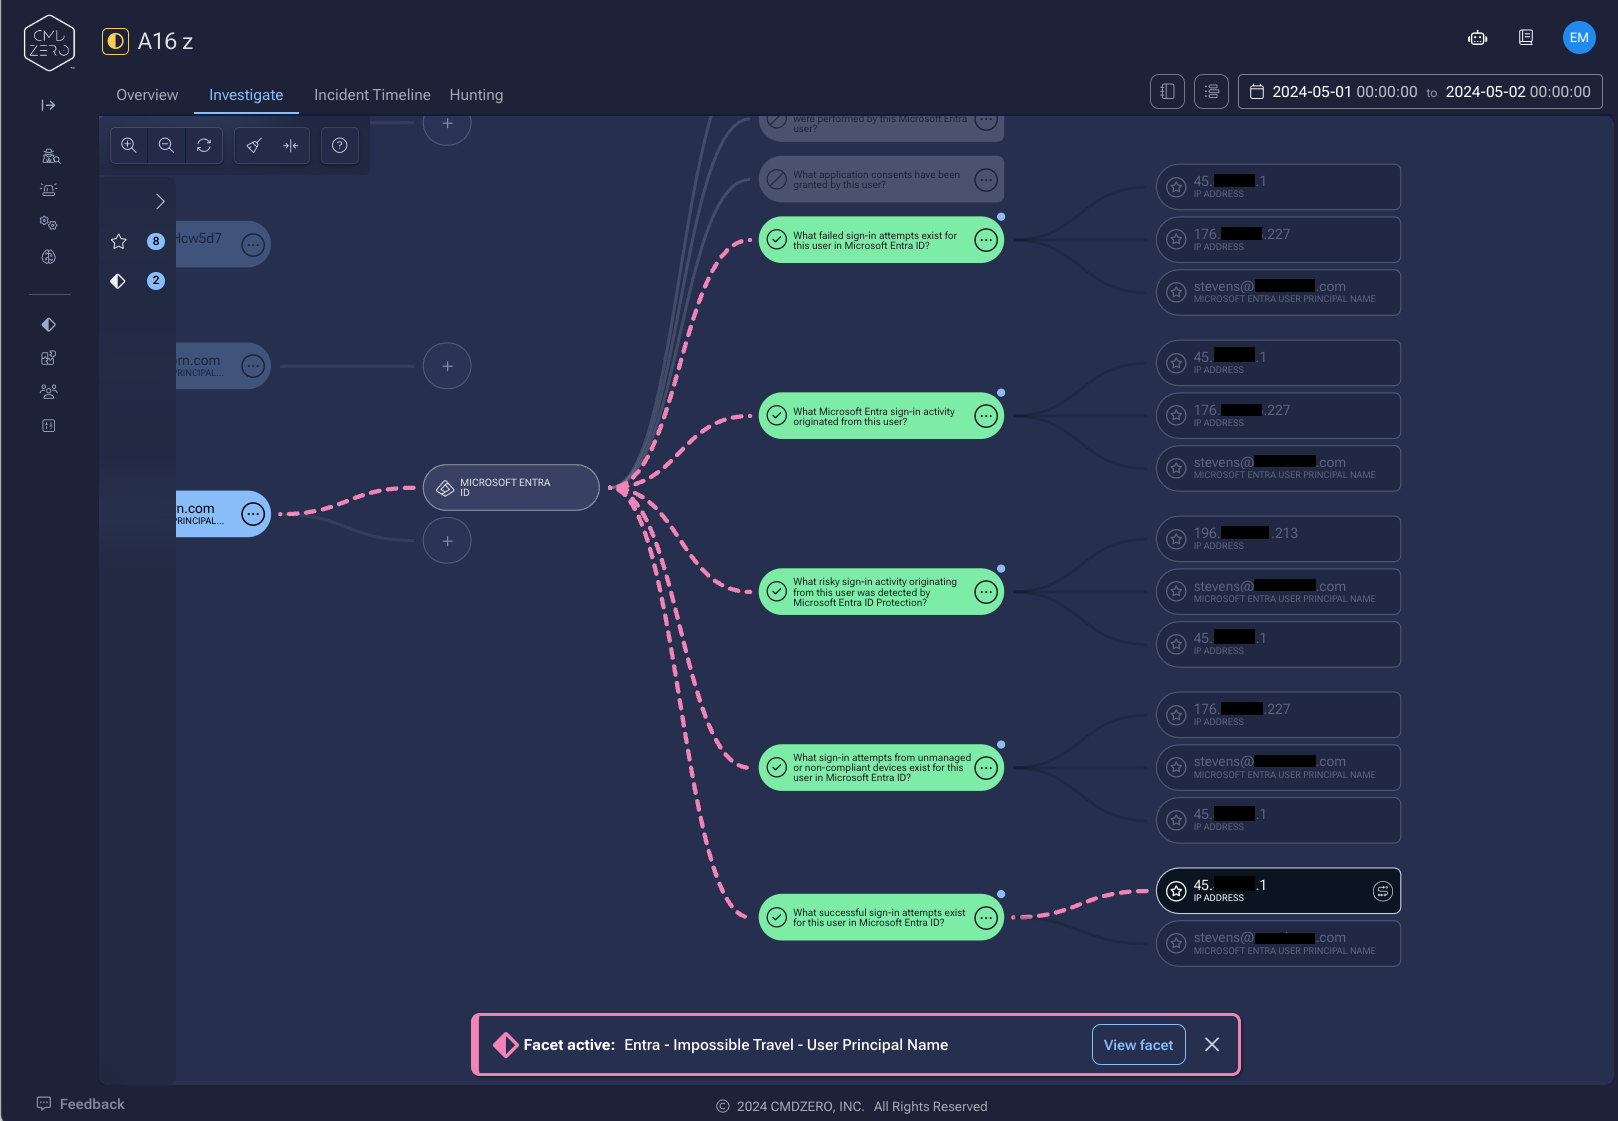
Task: Click the broom clean-up tool
Action: click(x=254, y=145)
